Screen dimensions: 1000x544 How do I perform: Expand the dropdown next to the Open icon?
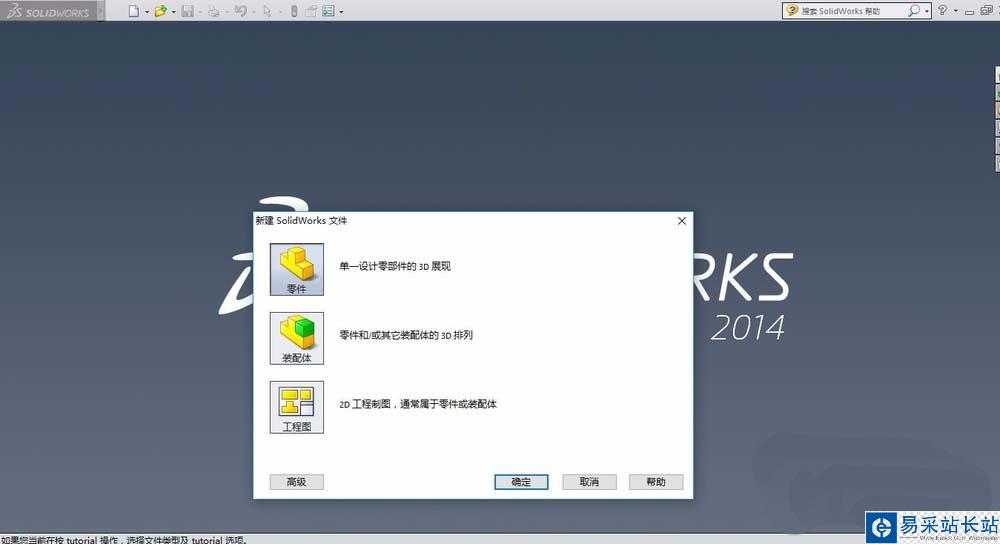tap(173, 12)
